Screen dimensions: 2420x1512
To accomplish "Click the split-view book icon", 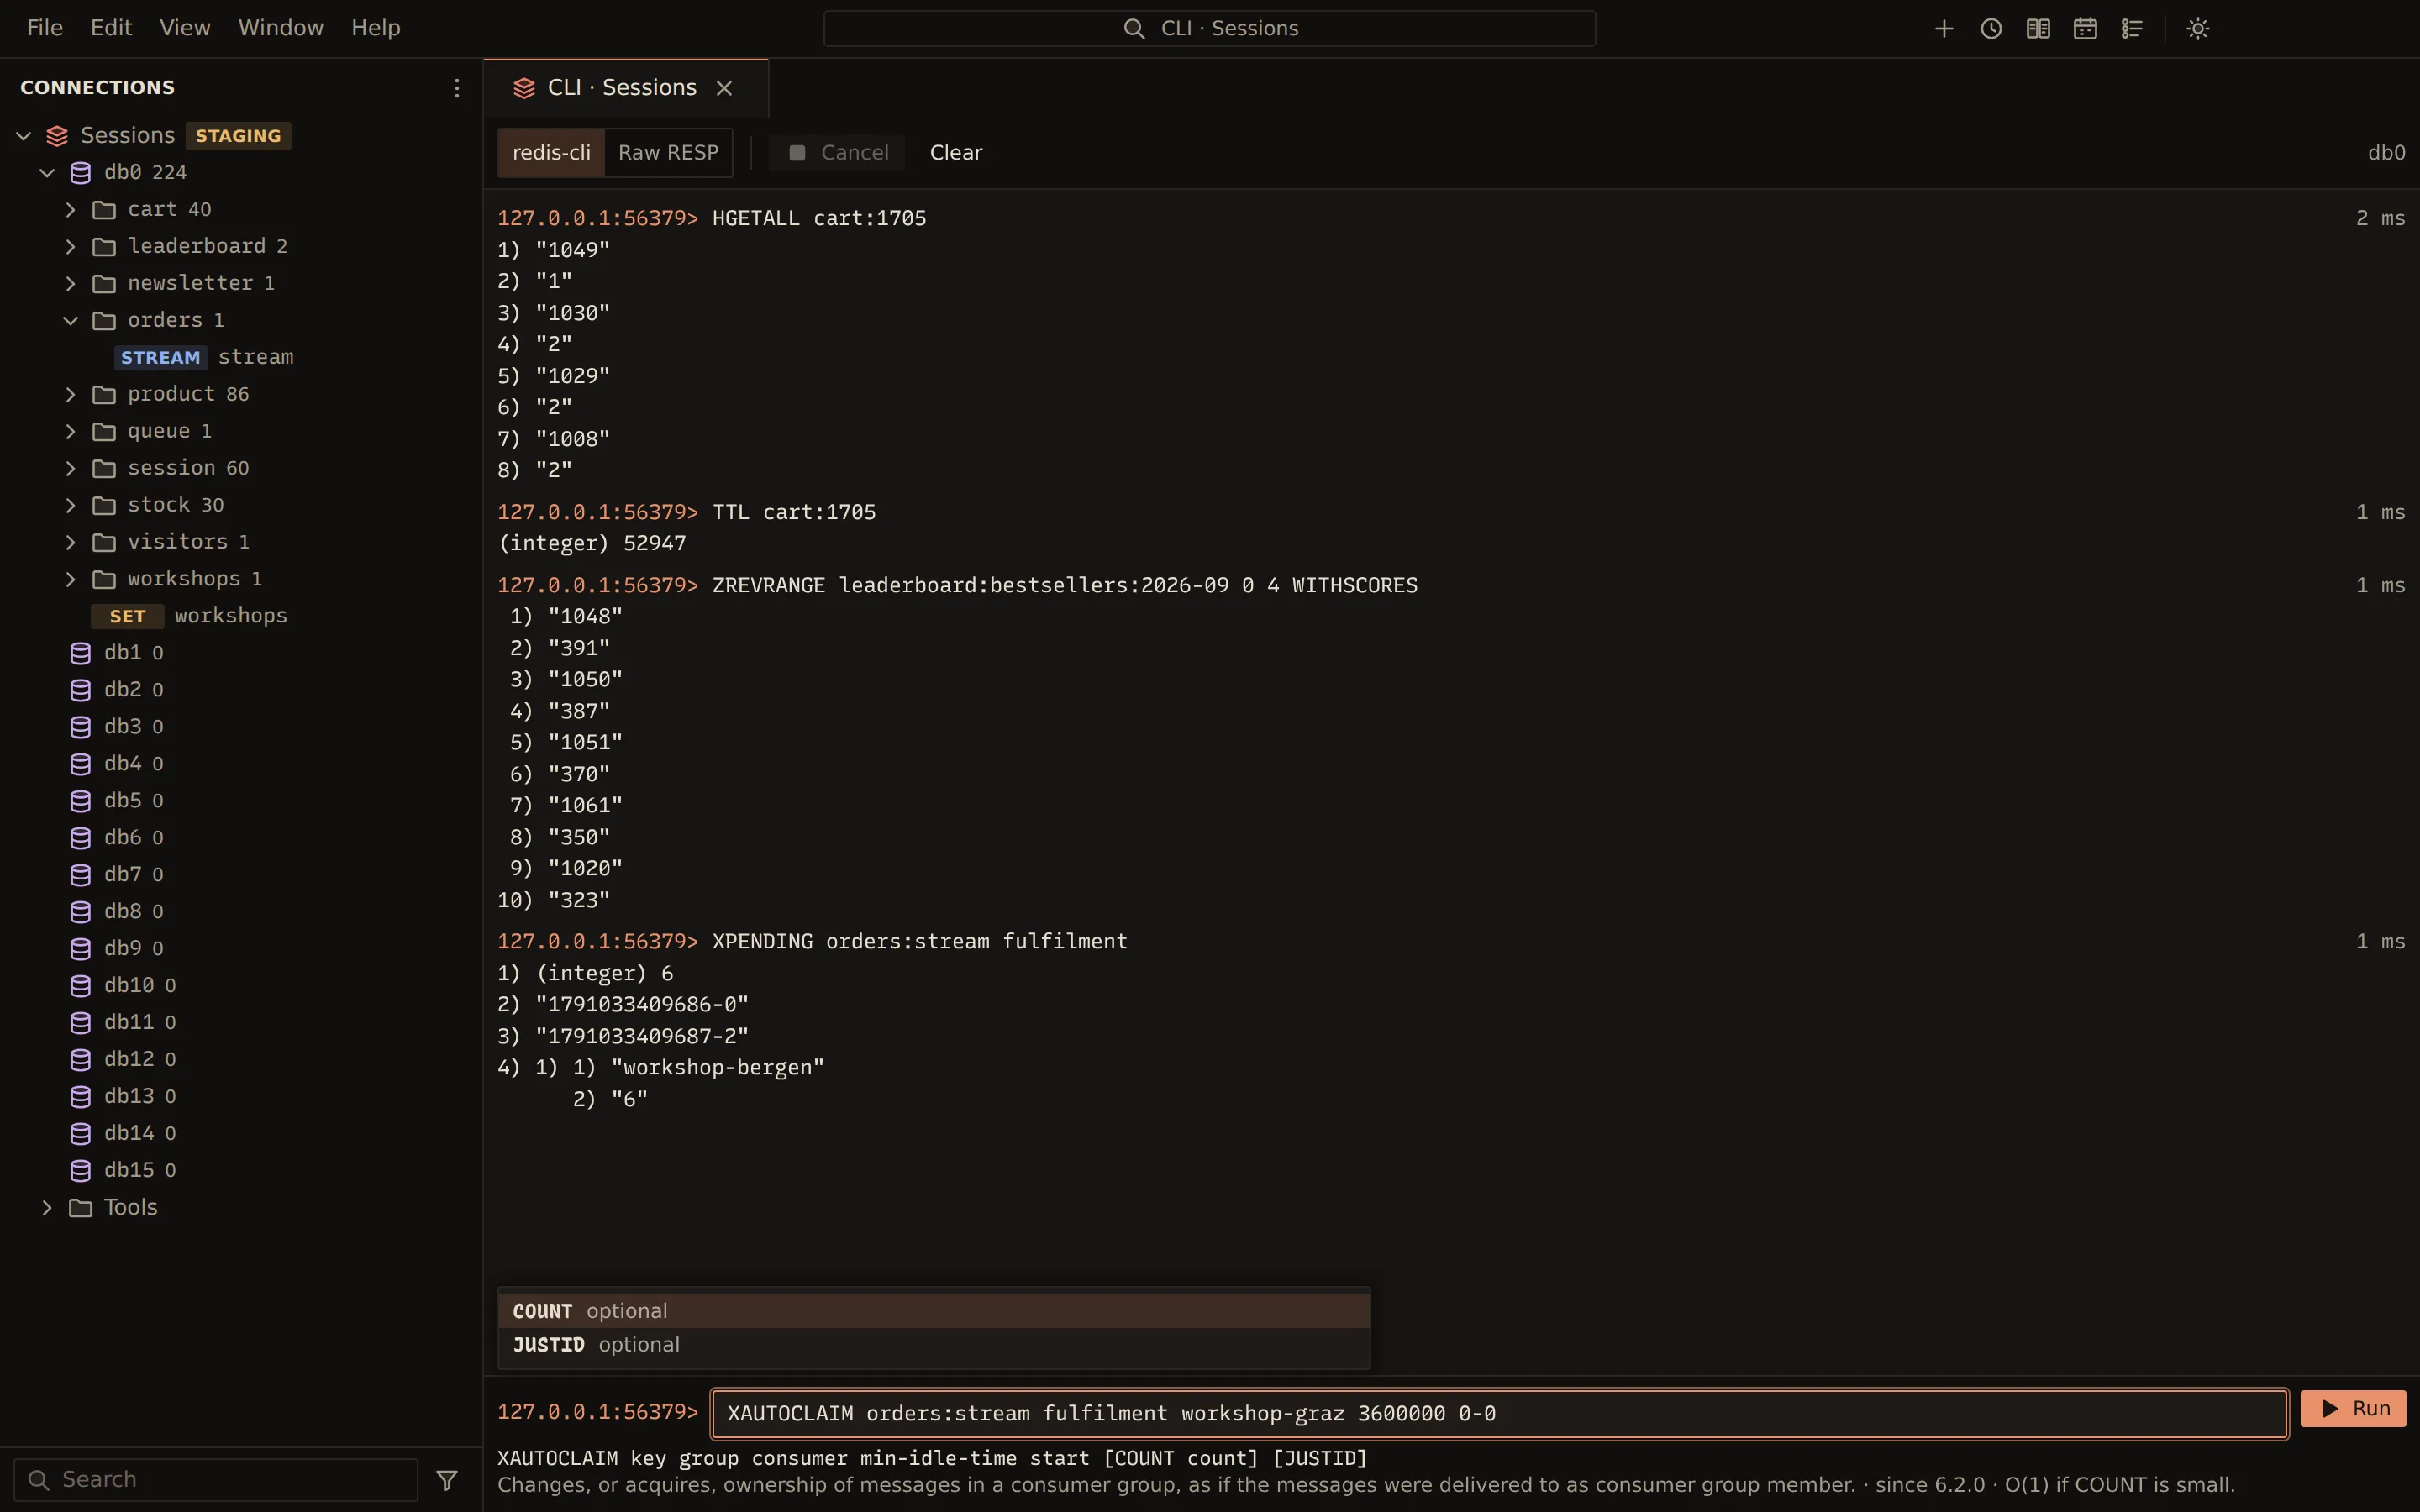I will click(x=2038, y=28).
